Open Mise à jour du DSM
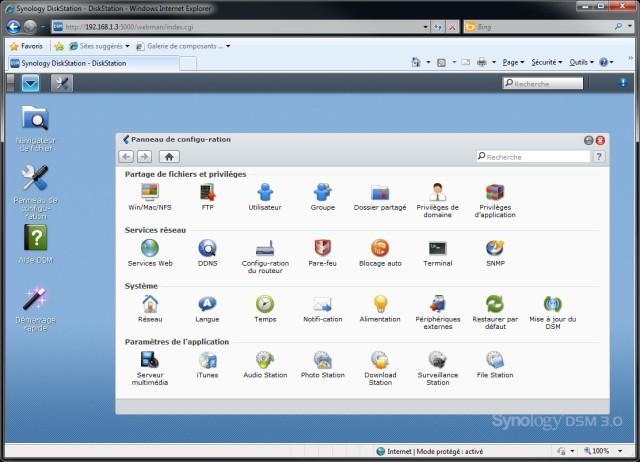 click(x=553, y=312)
